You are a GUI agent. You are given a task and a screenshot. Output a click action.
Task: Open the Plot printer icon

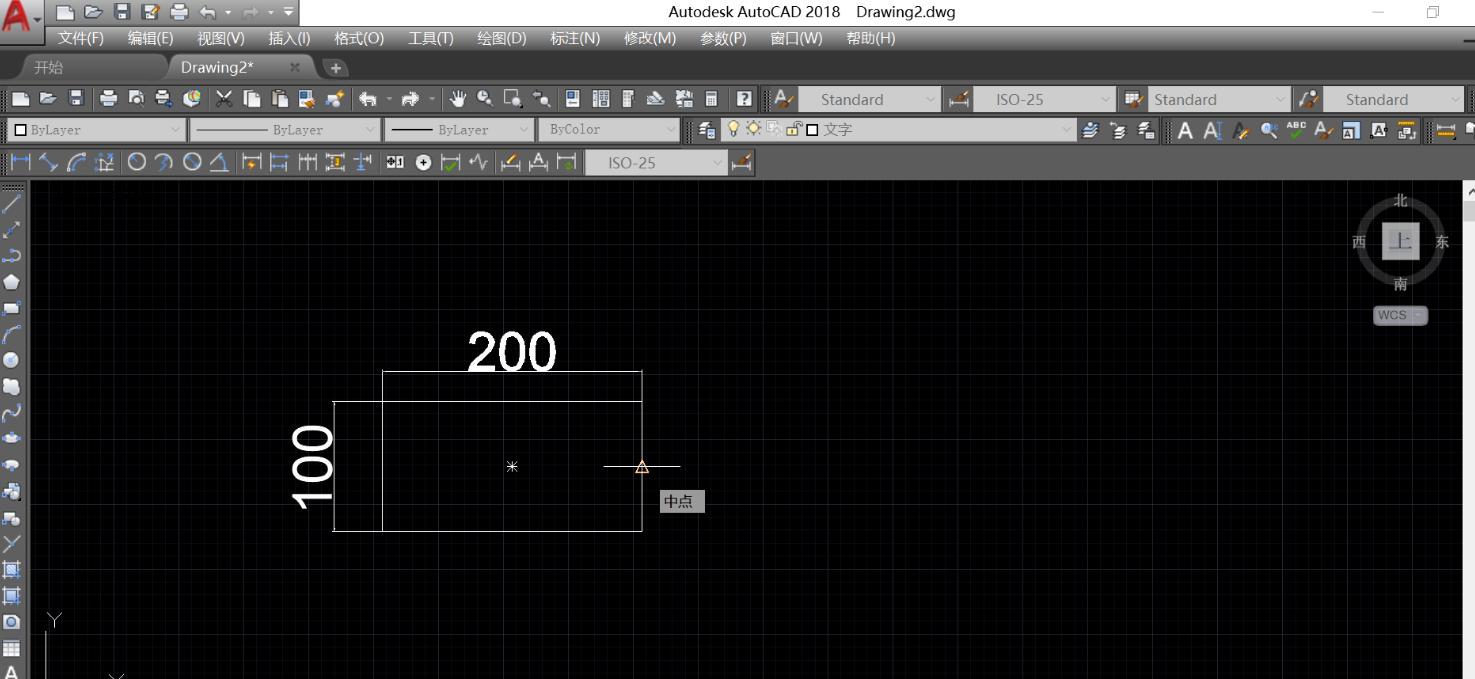(108, 99)
